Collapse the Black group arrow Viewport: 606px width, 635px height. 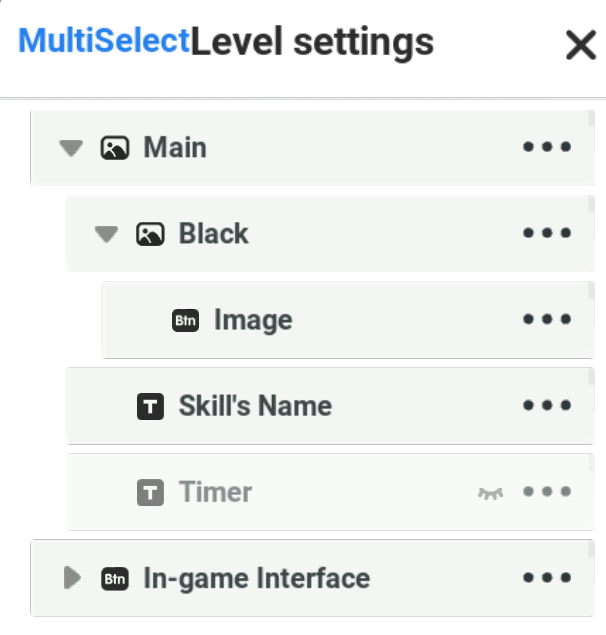pos(107,234)
